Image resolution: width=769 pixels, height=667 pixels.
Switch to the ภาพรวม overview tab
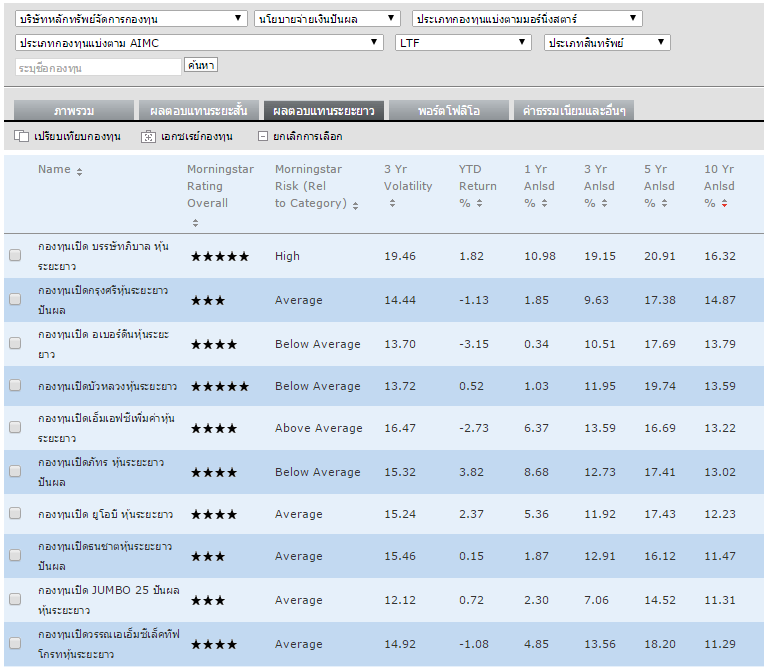tap(74, 110)
